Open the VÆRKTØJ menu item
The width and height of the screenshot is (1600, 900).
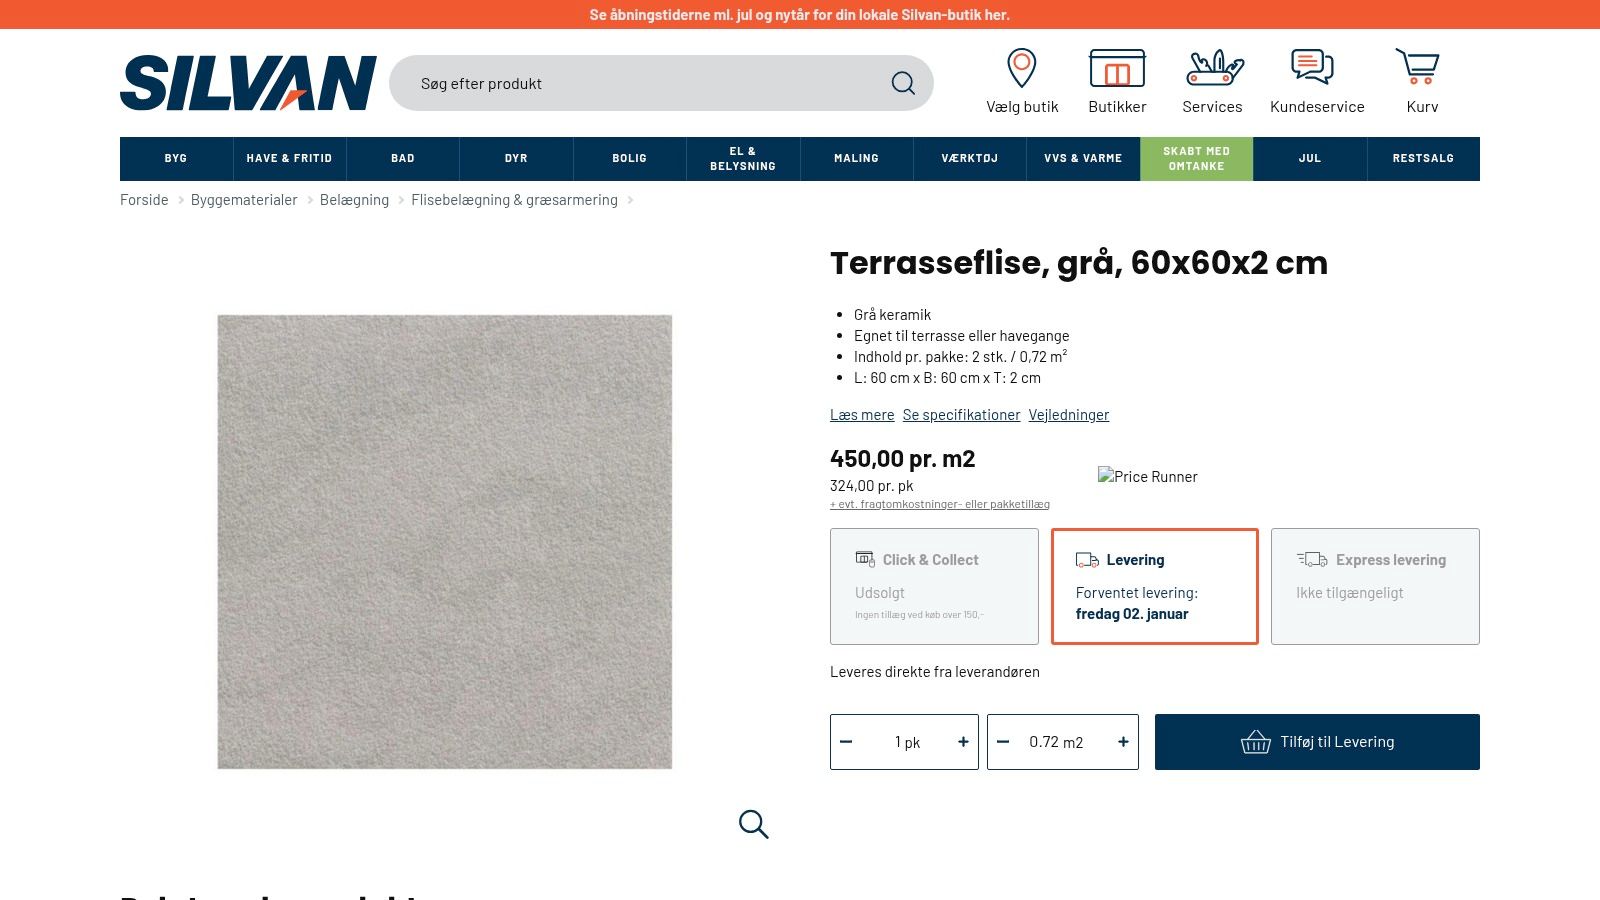(970, 158)
